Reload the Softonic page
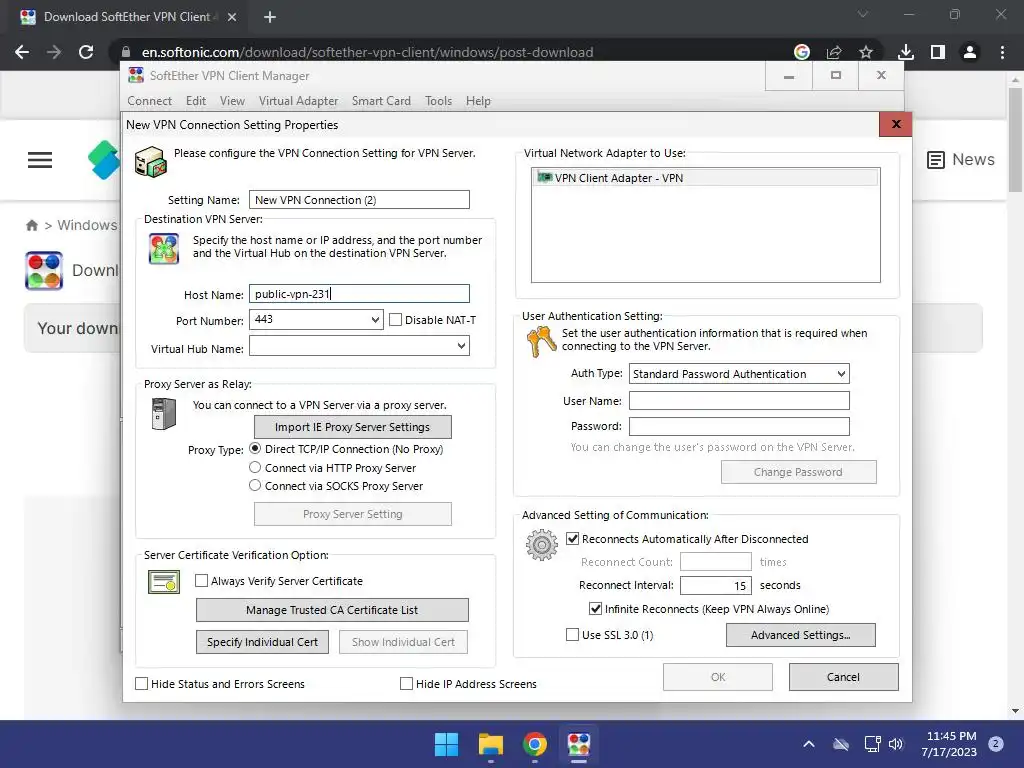 [x=86, y=52]
